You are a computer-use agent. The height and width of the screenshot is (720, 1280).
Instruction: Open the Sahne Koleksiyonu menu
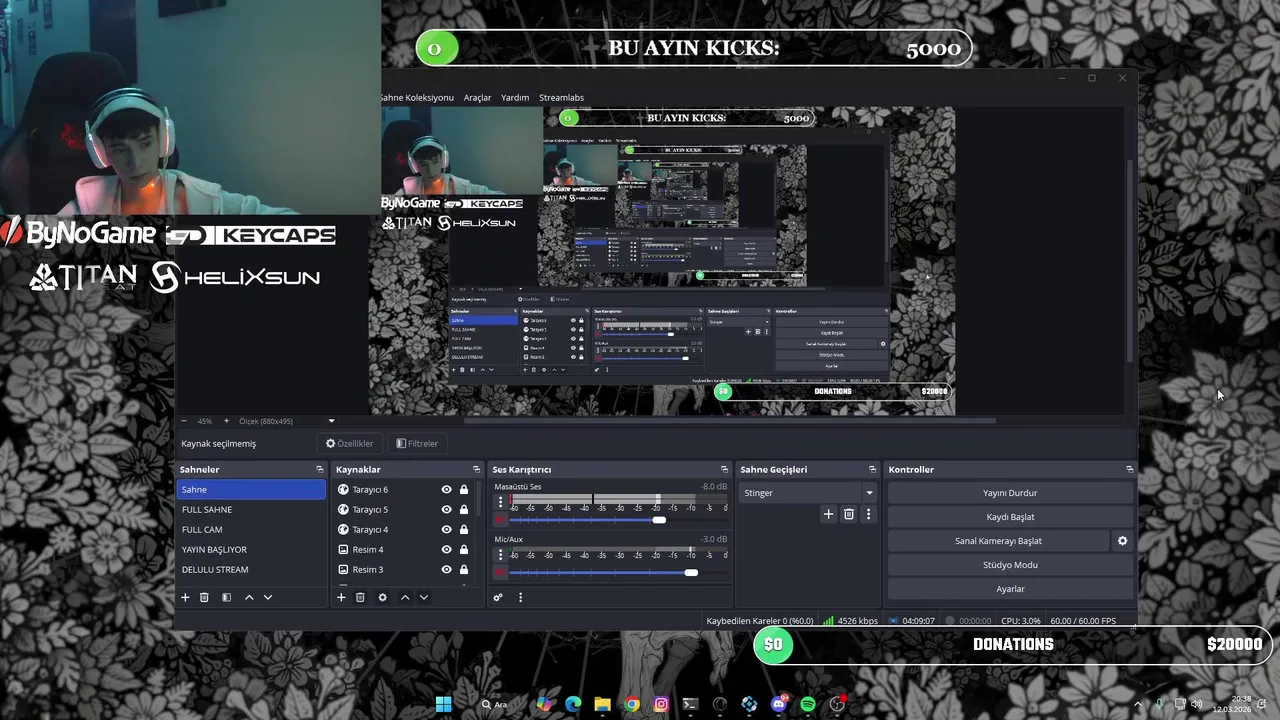[x=417, y=97]
